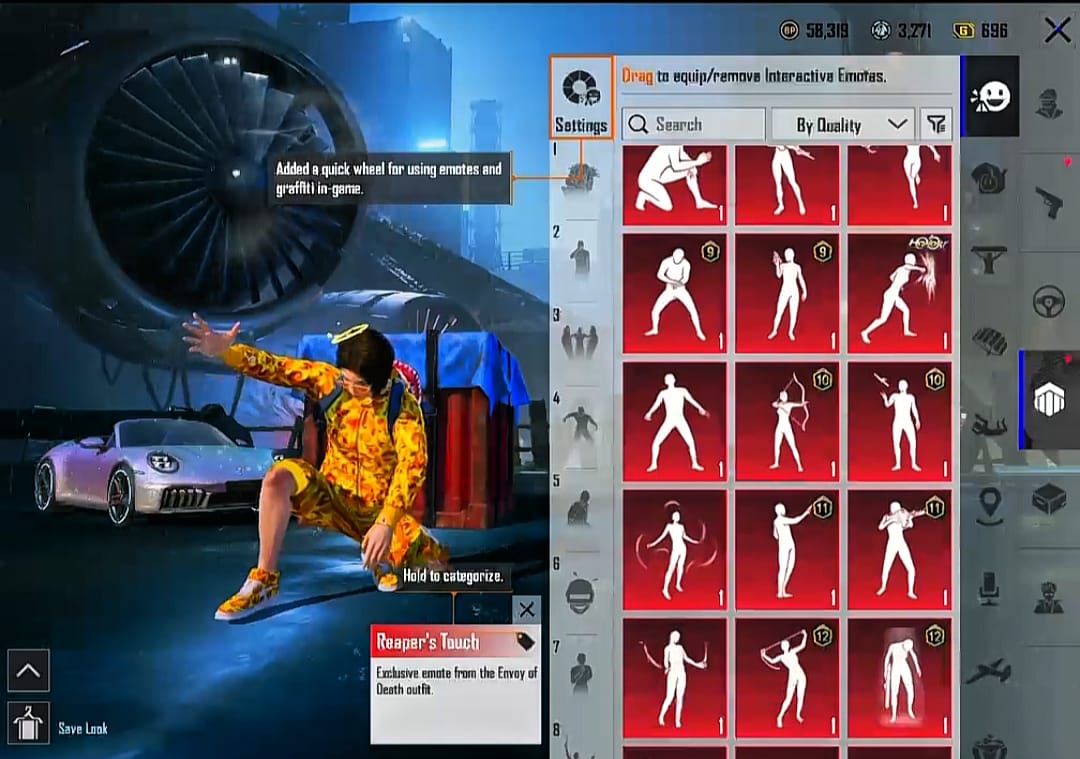Select quick wheel slot 2
Screen dimensions: 1080x759
[x=581, y=258]
